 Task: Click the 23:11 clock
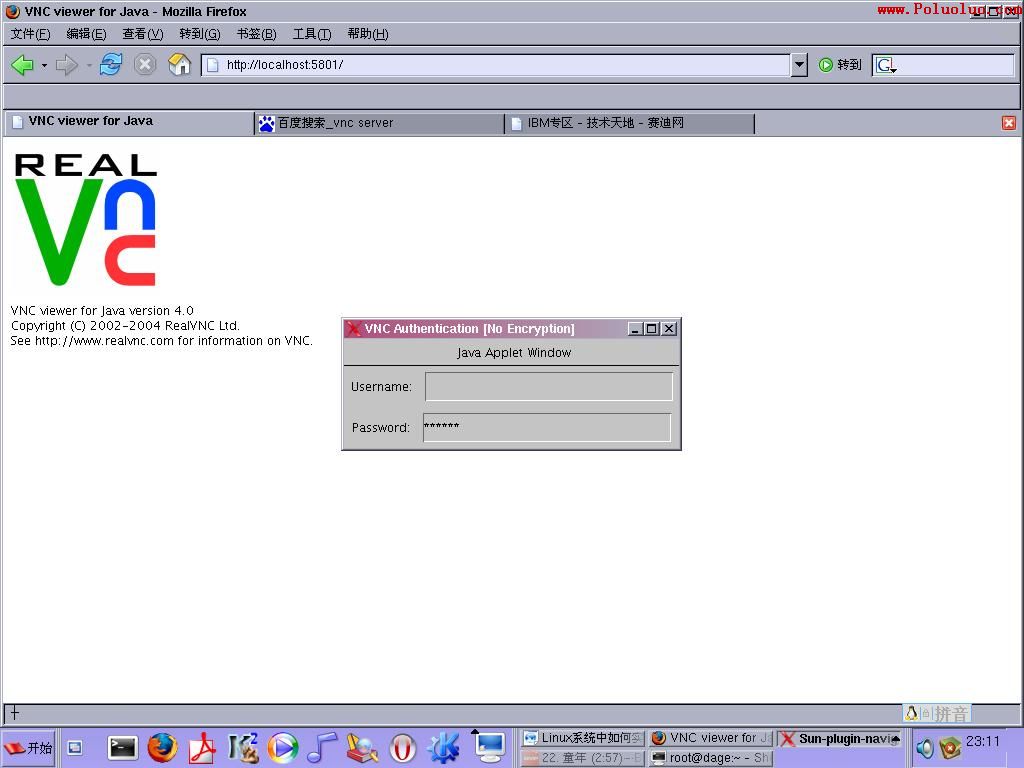tap(983, 741)
